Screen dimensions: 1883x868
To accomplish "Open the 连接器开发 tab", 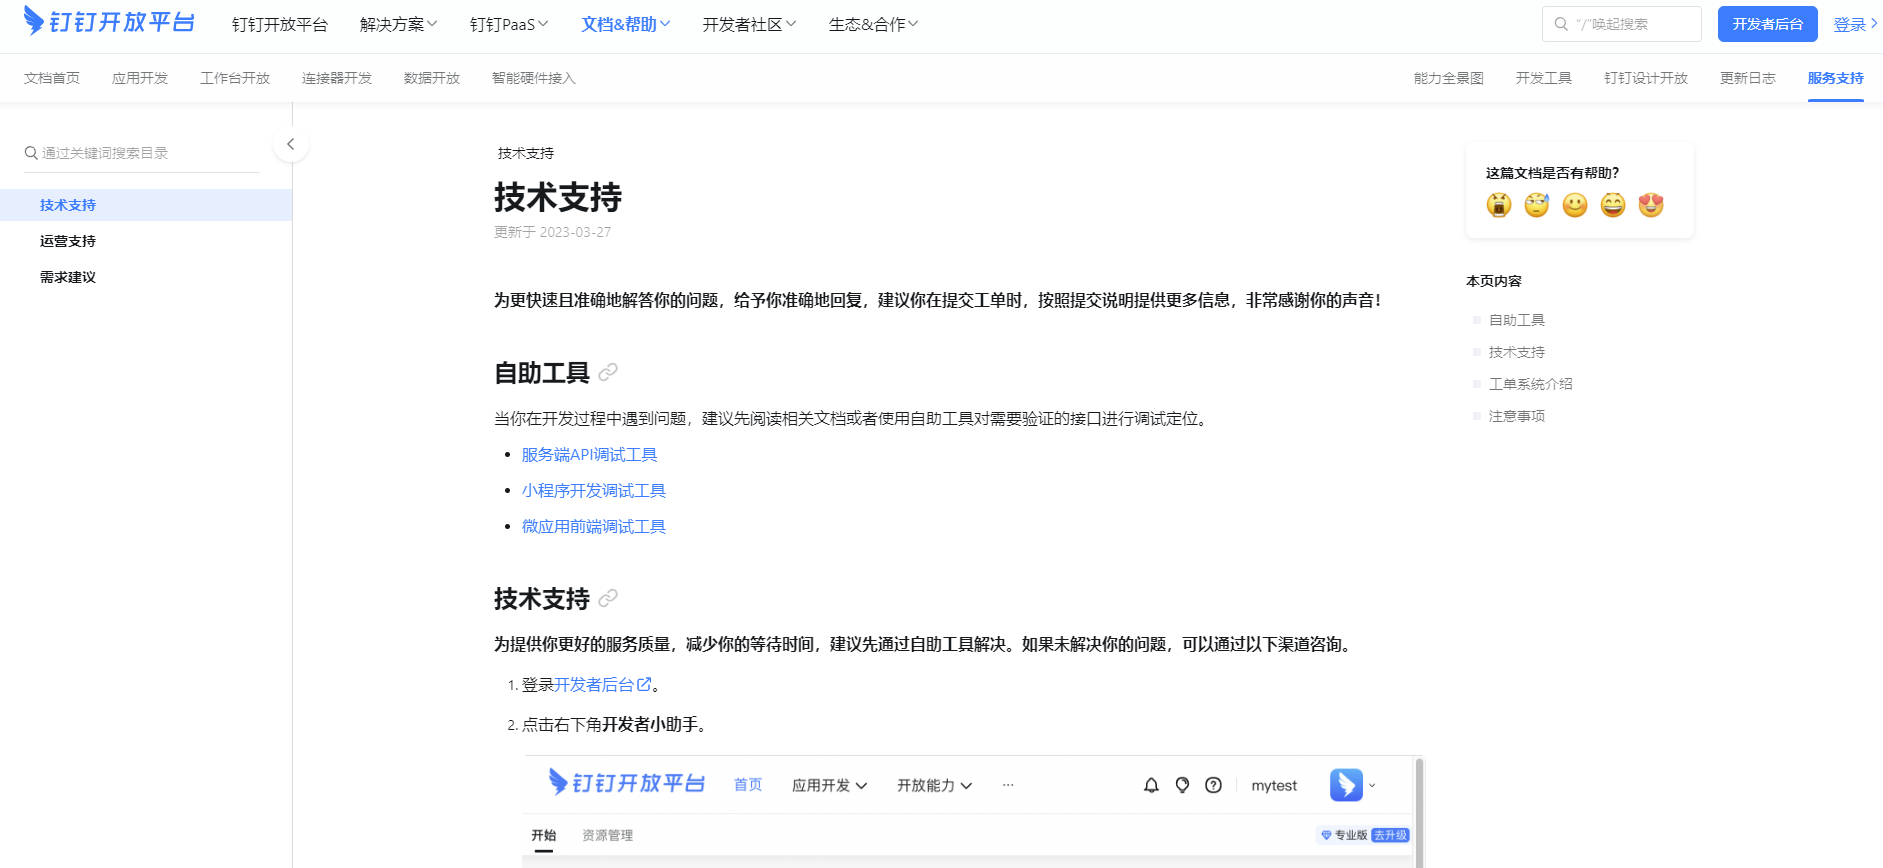I will point(337,78).
